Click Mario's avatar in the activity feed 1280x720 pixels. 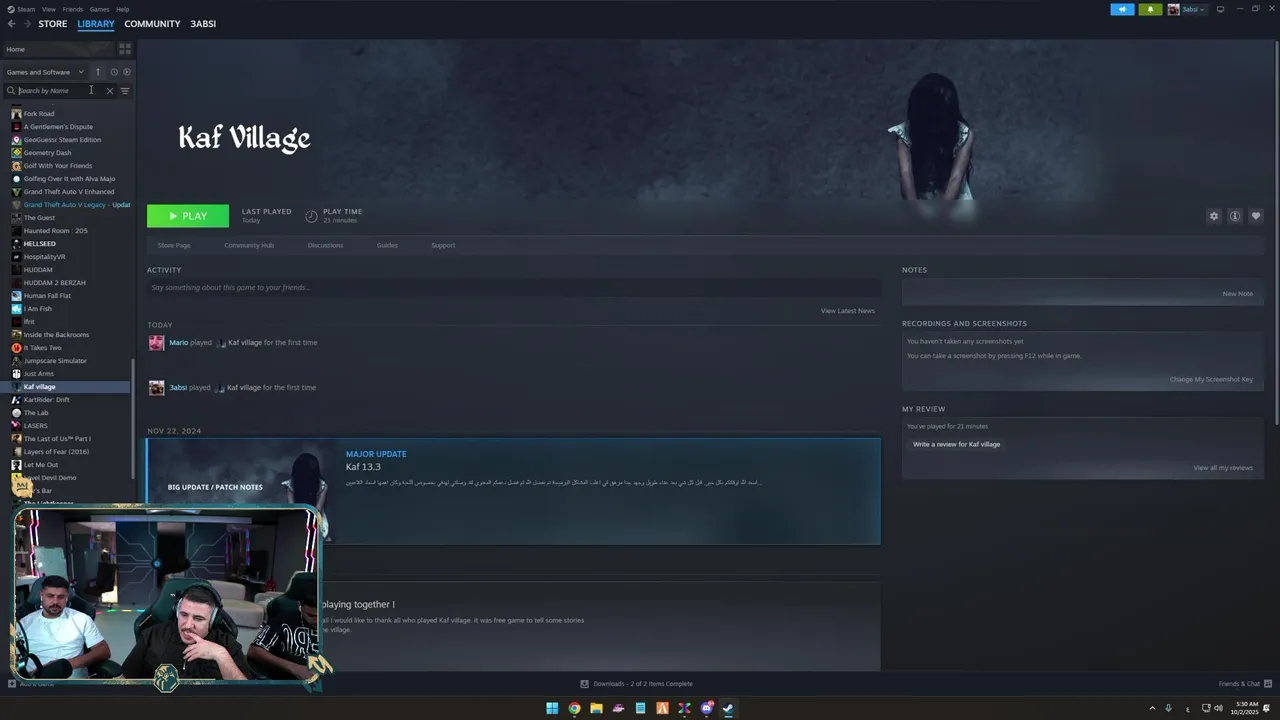pos(156,343)
